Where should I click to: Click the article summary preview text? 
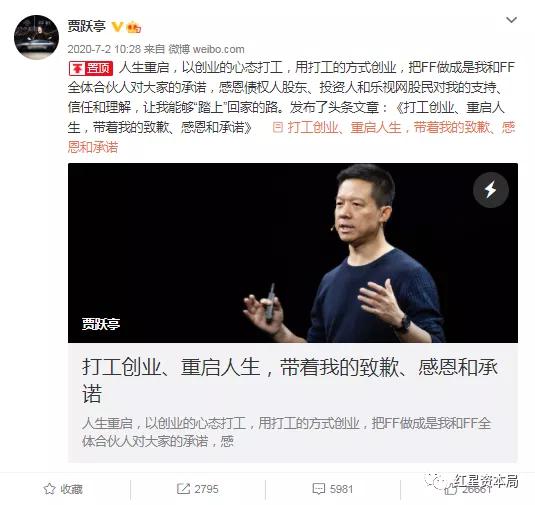[x=287, y=432]
